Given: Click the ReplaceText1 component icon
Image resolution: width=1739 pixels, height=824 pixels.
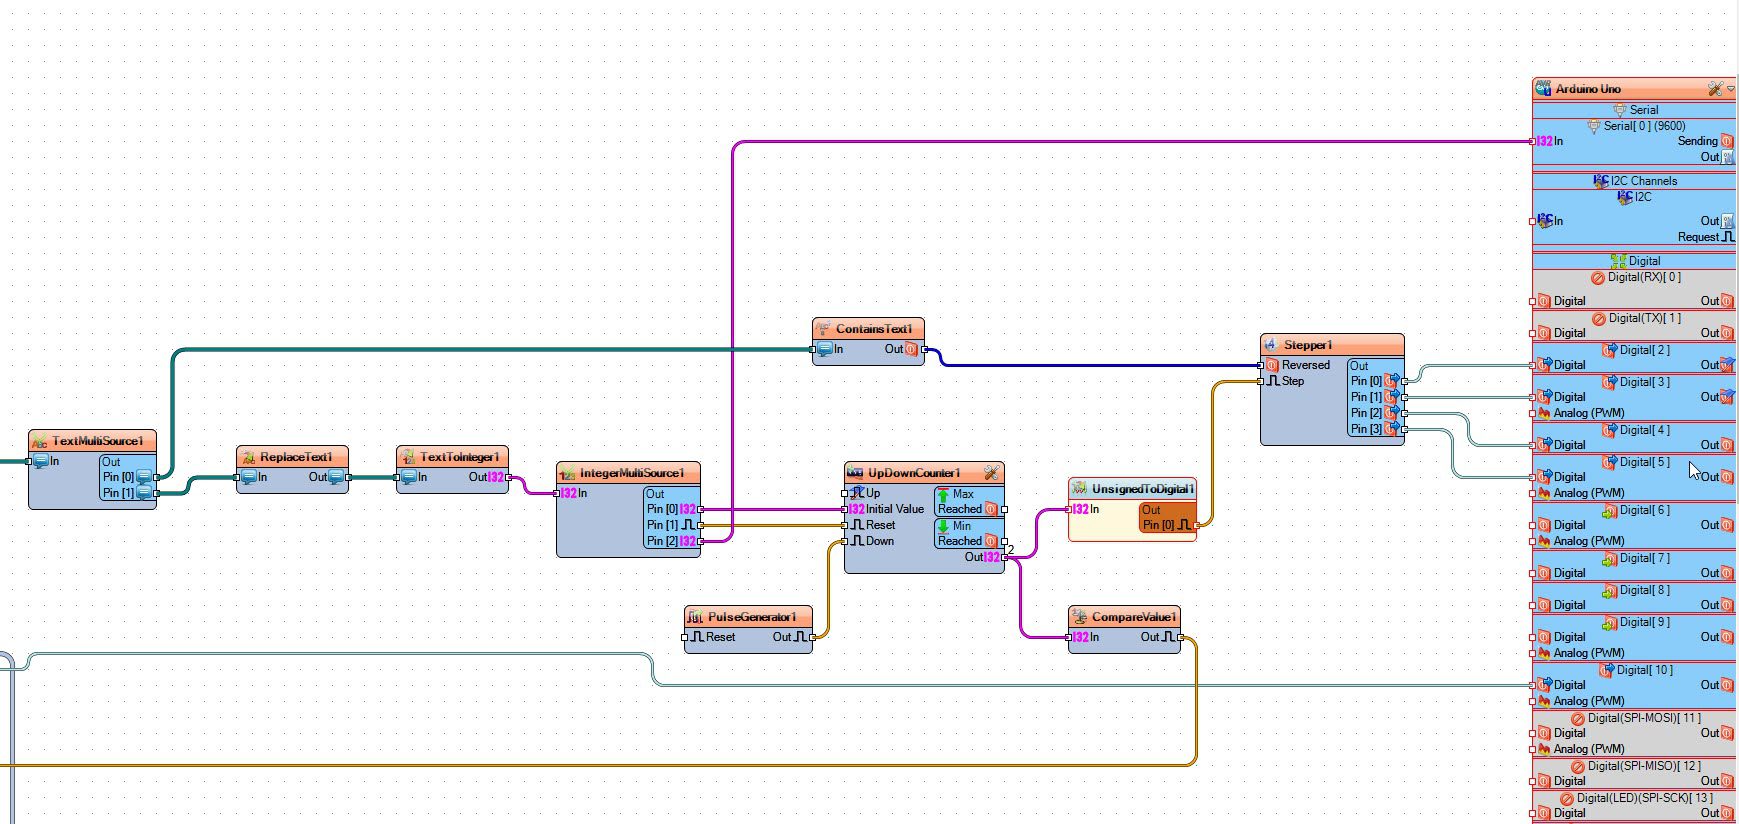Looking at the screenshot, I should click(x=247, y=456).
